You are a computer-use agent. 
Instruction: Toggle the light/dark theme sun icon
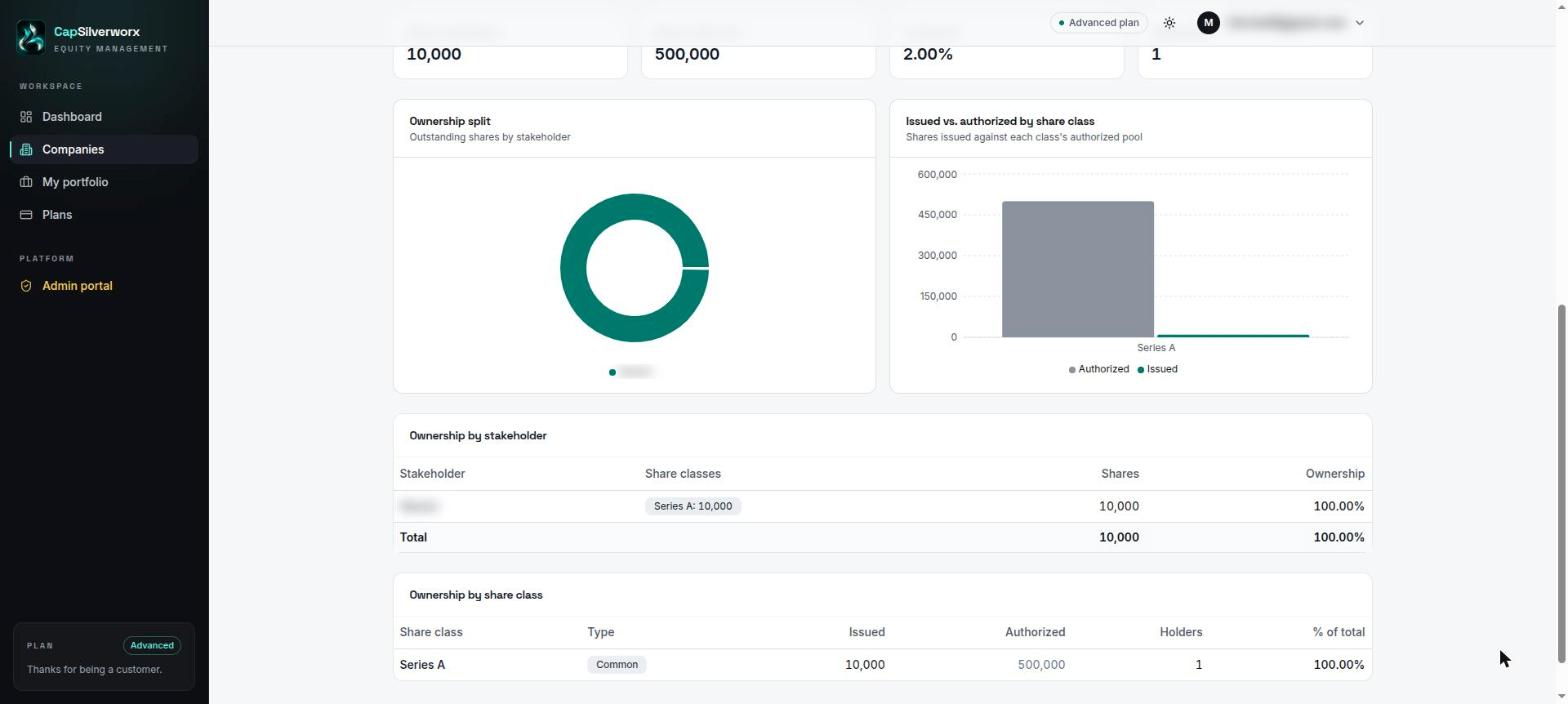[1169, 23]
